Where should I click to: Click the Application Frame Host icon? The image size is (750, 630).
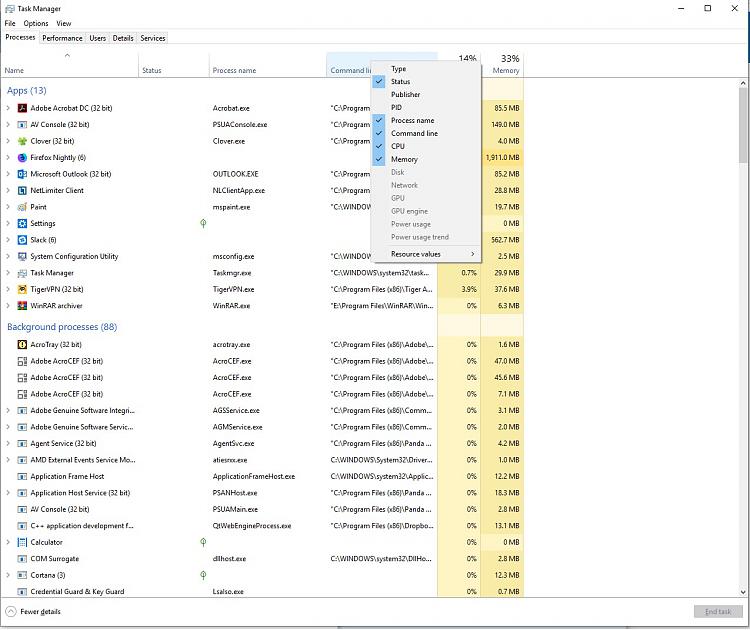coord(22,476)
